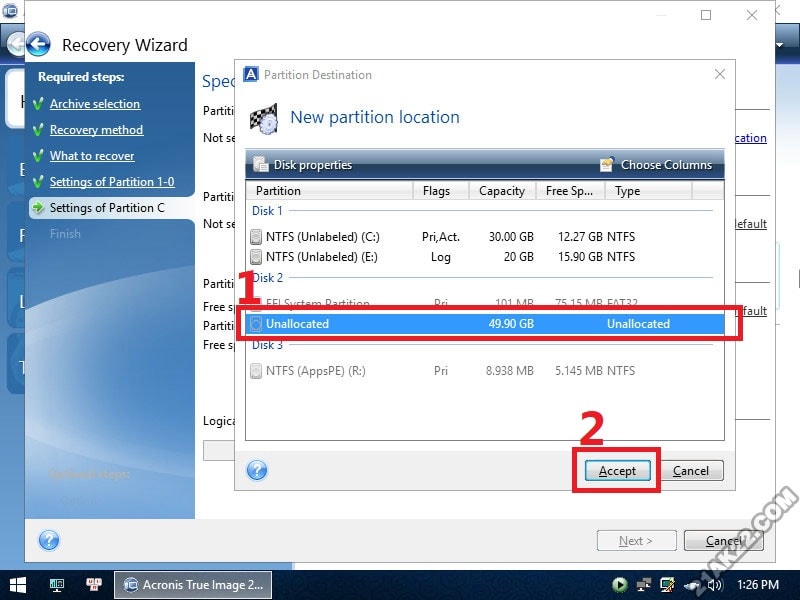800x600 pixels.
Task: Maximize the Recovery Wizard window
Action: [x=706, y=15]
